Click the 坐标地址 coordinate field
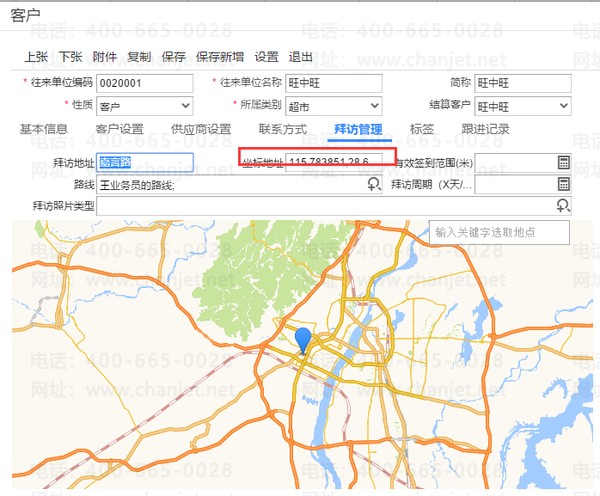The width and height of the screenshot is (600, 496). pyautogui.click(x=334, y=163)
